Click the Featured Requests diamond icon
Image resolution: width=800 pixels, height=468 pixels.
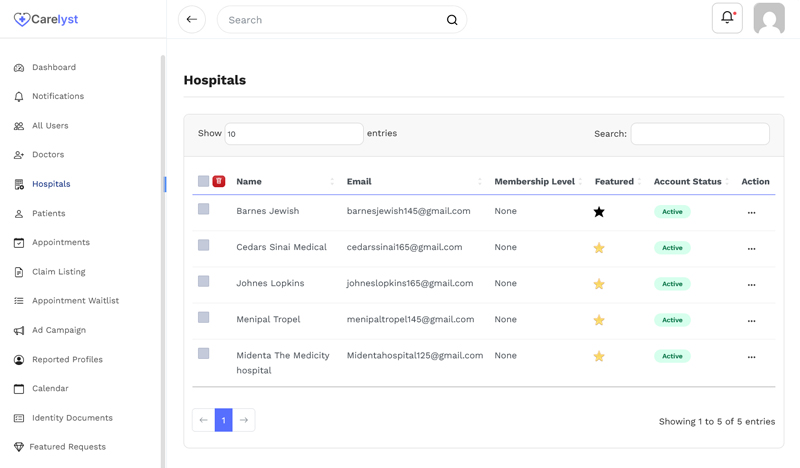(x=19, y=447)
